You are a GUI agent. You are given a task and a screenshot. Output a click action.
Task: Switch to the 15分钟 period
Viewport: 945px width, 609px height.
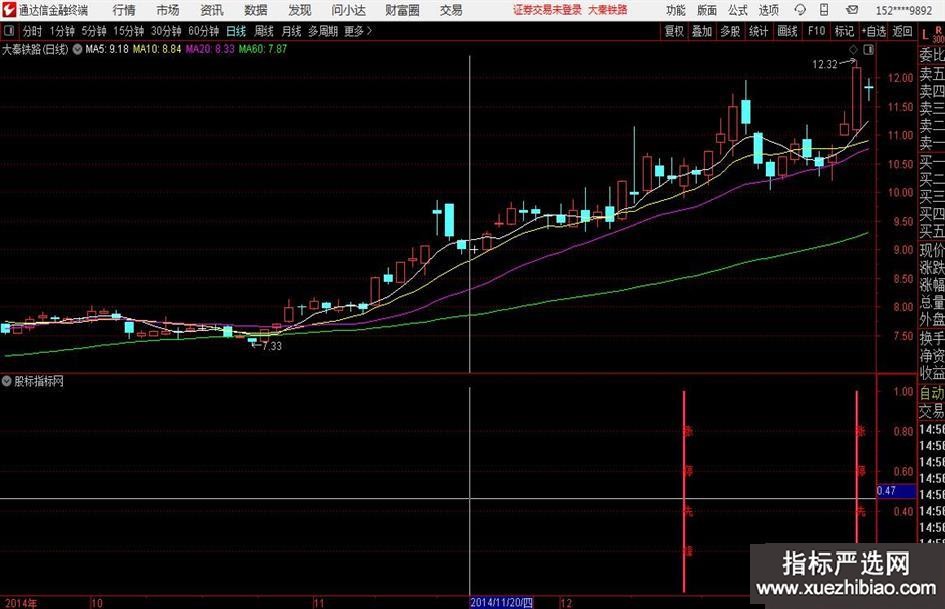(x=128, y=31)
